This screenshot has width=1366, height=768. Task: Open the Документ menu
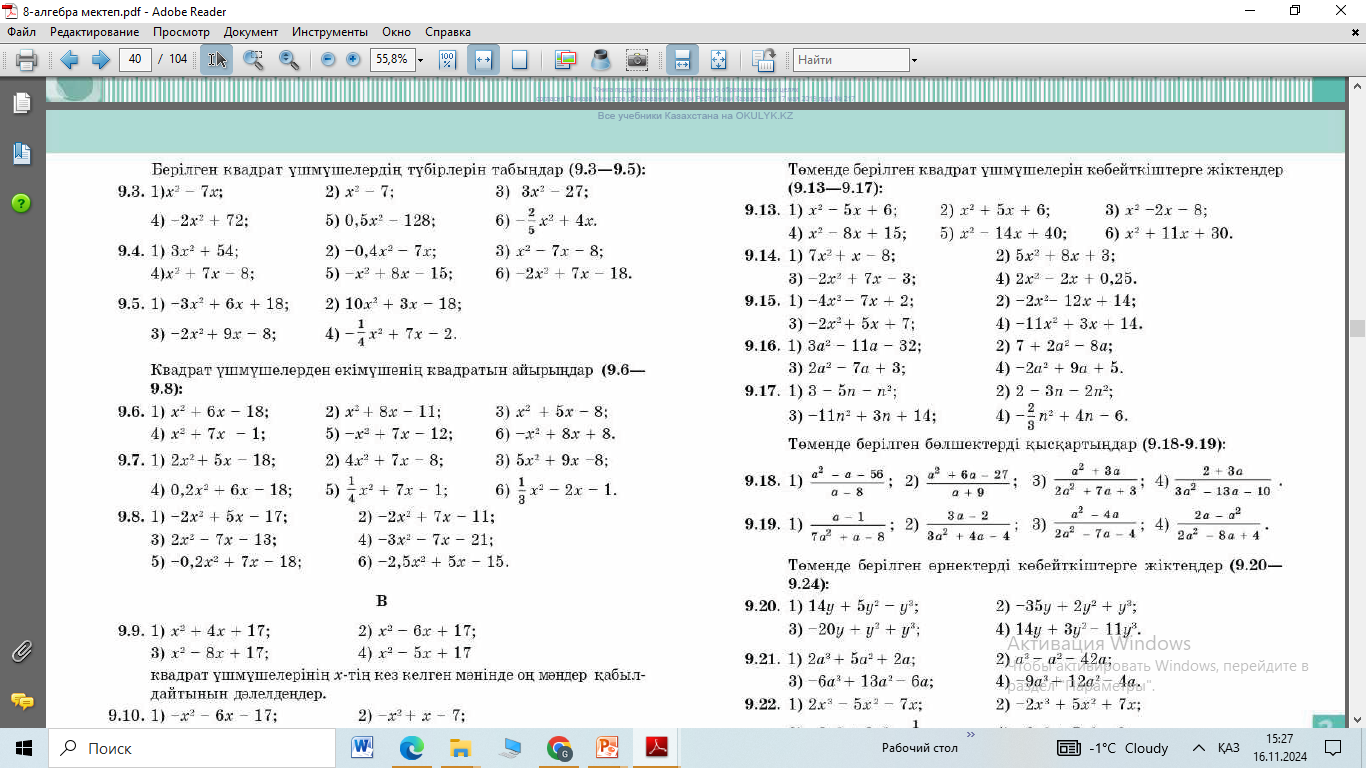(251, 32)
